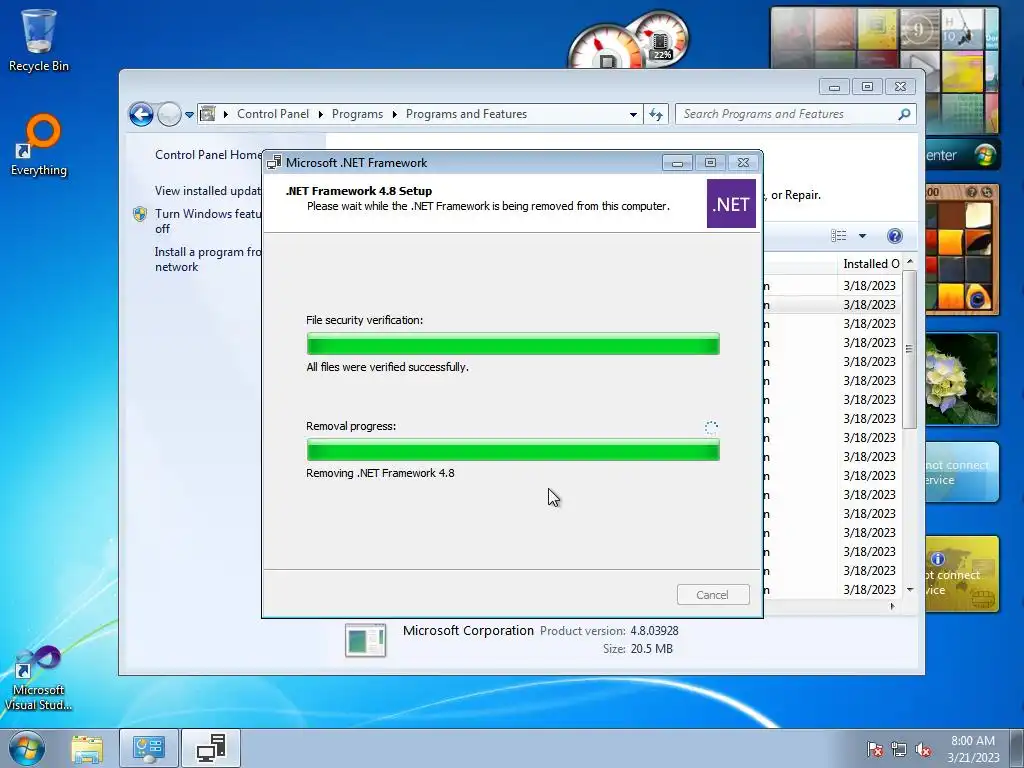Screen dimensions: 1024x768
Task: Open Control Panel Home link
Action: coord(208,155)
